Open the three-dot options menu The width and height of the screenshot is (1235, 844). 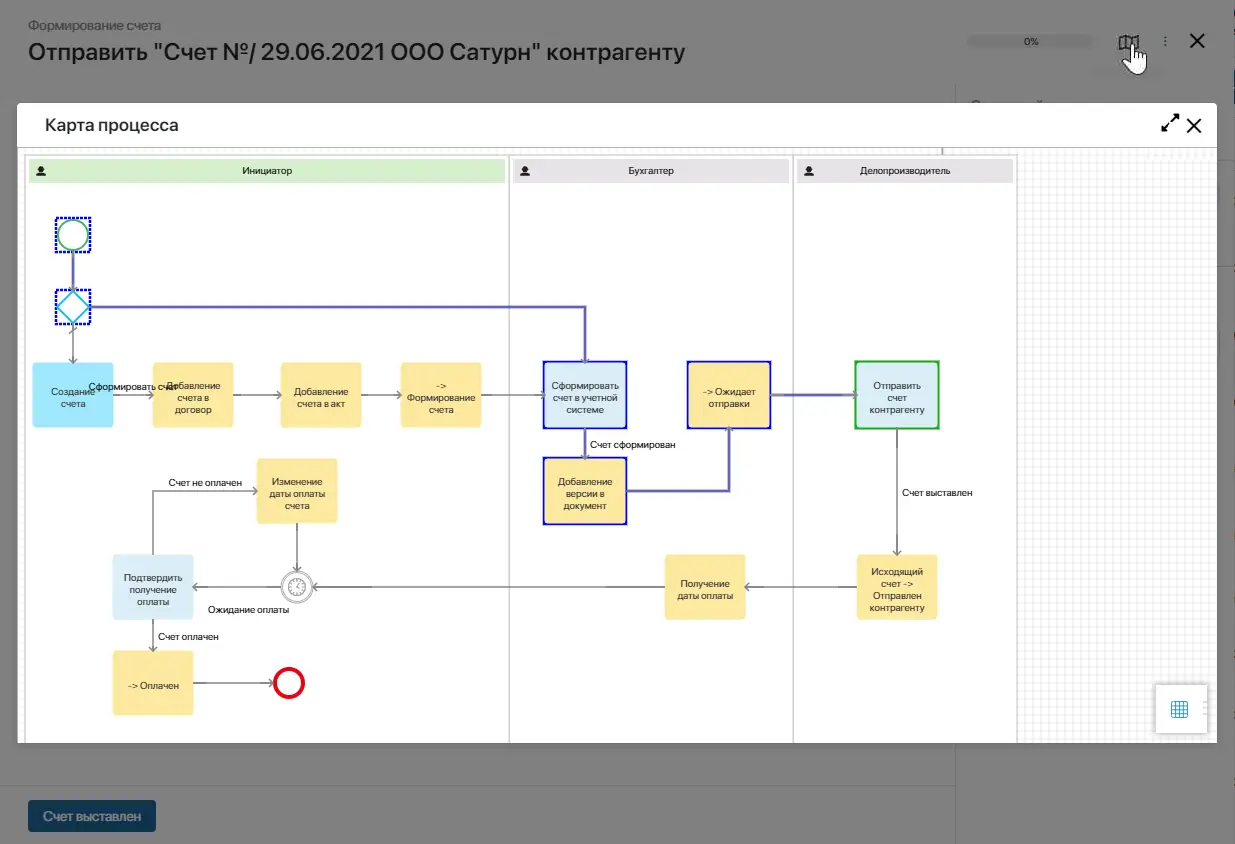point(1165,42)
